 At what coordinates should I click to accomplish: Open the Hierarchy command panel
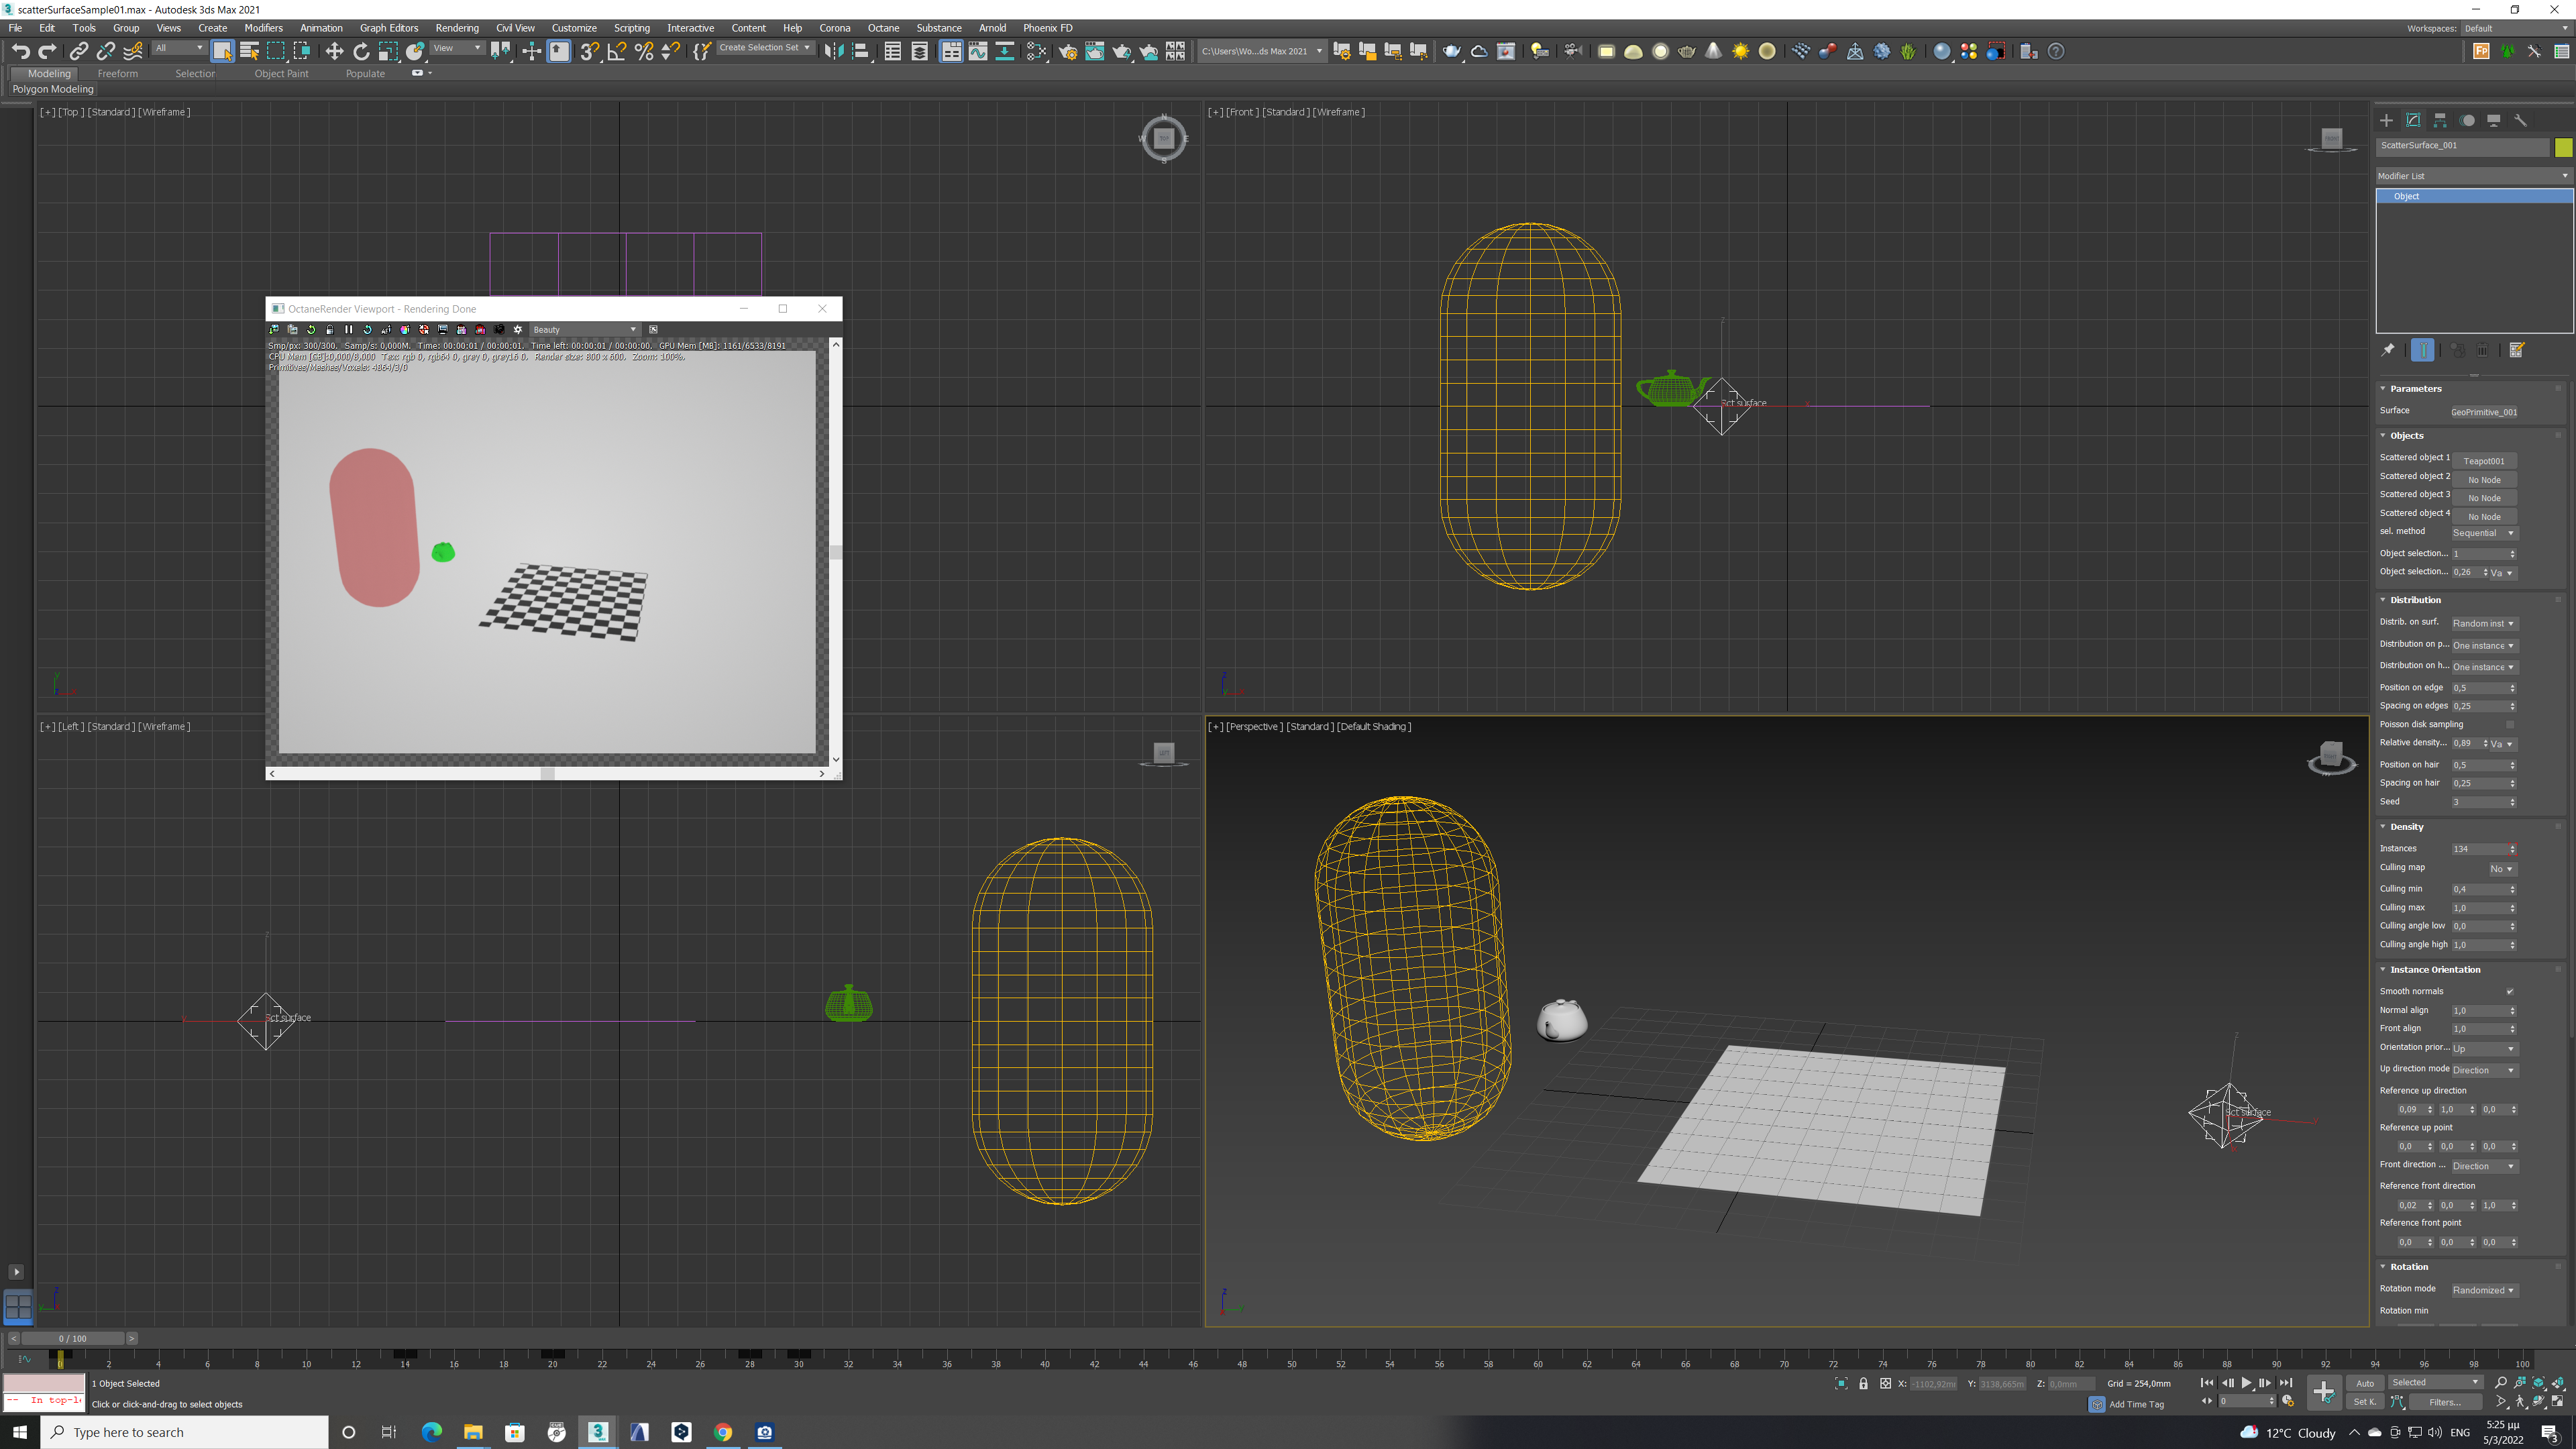tap(2440, 120)
